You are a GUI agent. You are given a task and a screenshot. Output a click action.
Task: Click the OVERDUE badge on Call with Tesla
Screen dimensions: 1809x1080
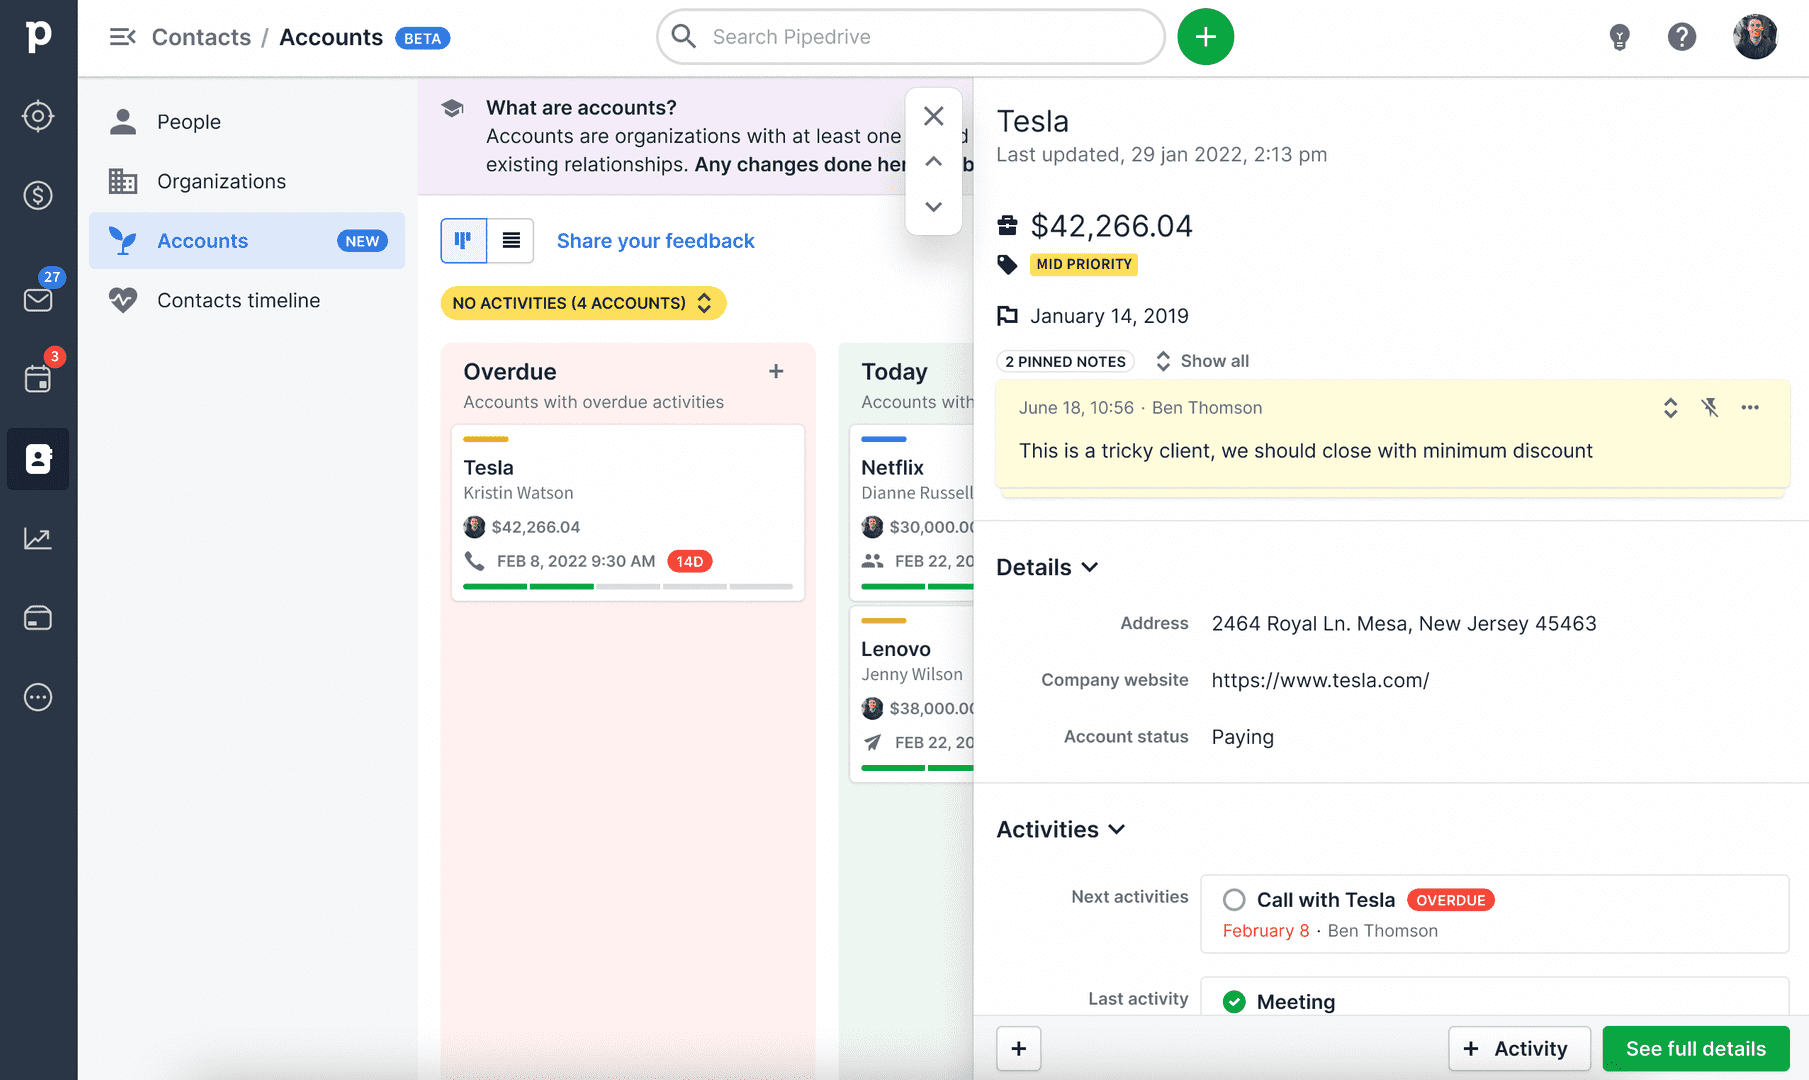[1450, 900]
